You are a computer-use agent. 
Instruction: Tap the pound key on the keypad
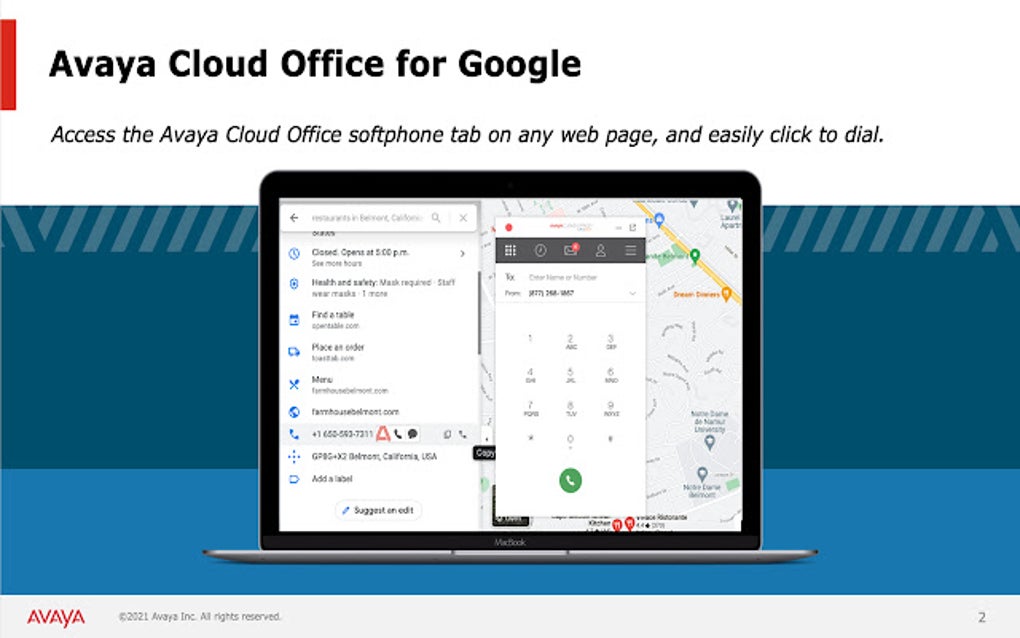click(610, 438)
